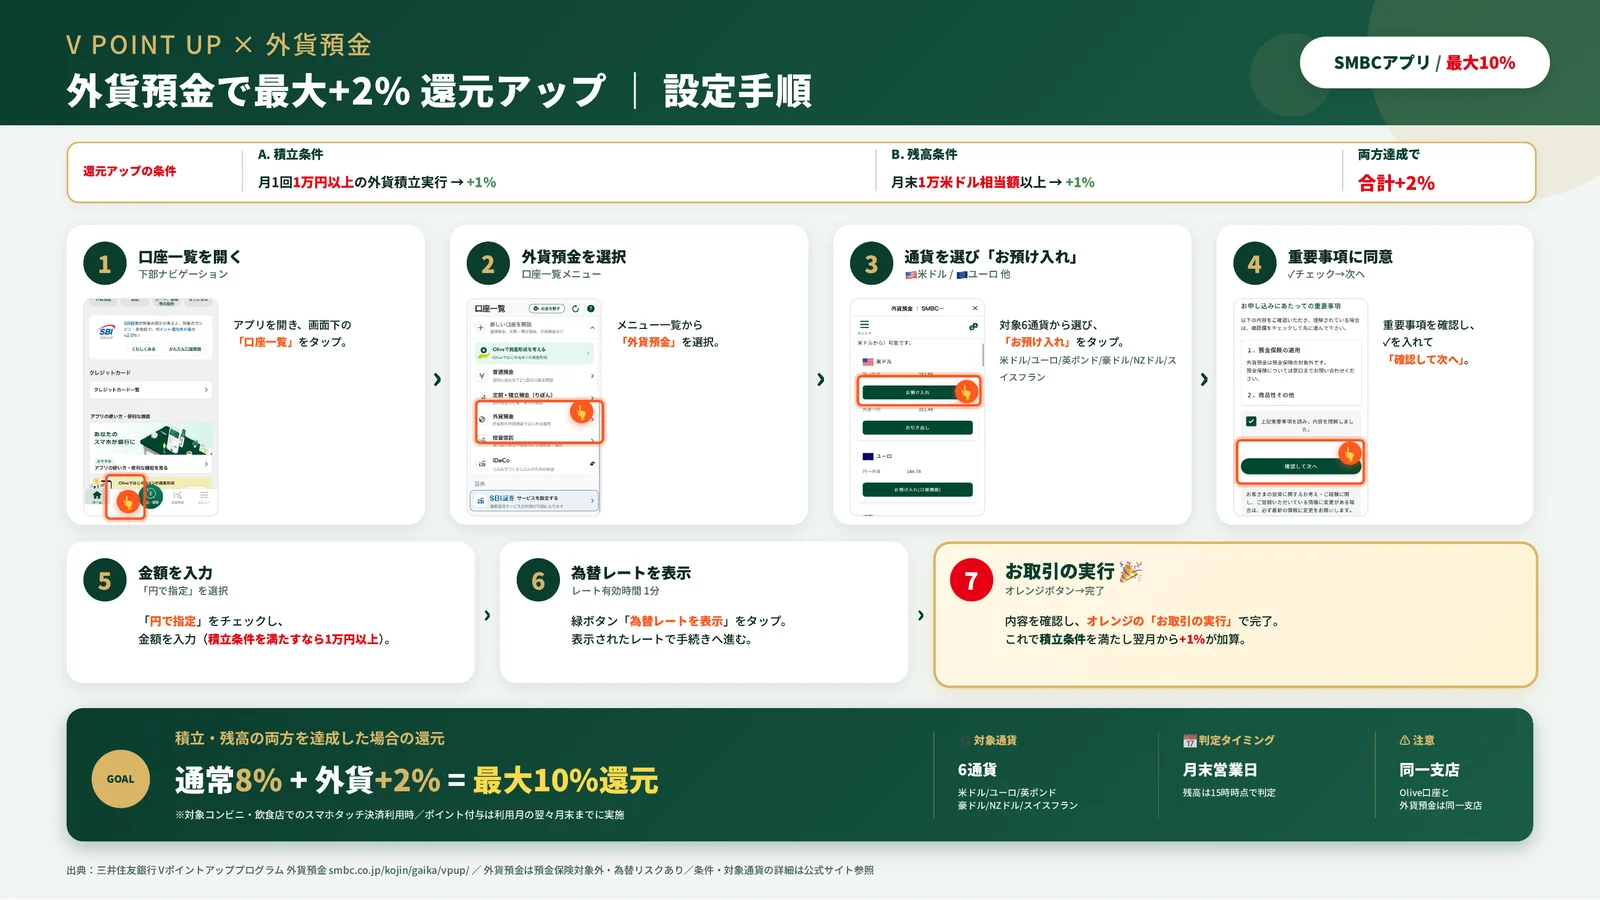Click the chain link icon in 外貨預金 SMBC screen
Viewport: 1600px width, 900px height.
[x=974, y=327]
